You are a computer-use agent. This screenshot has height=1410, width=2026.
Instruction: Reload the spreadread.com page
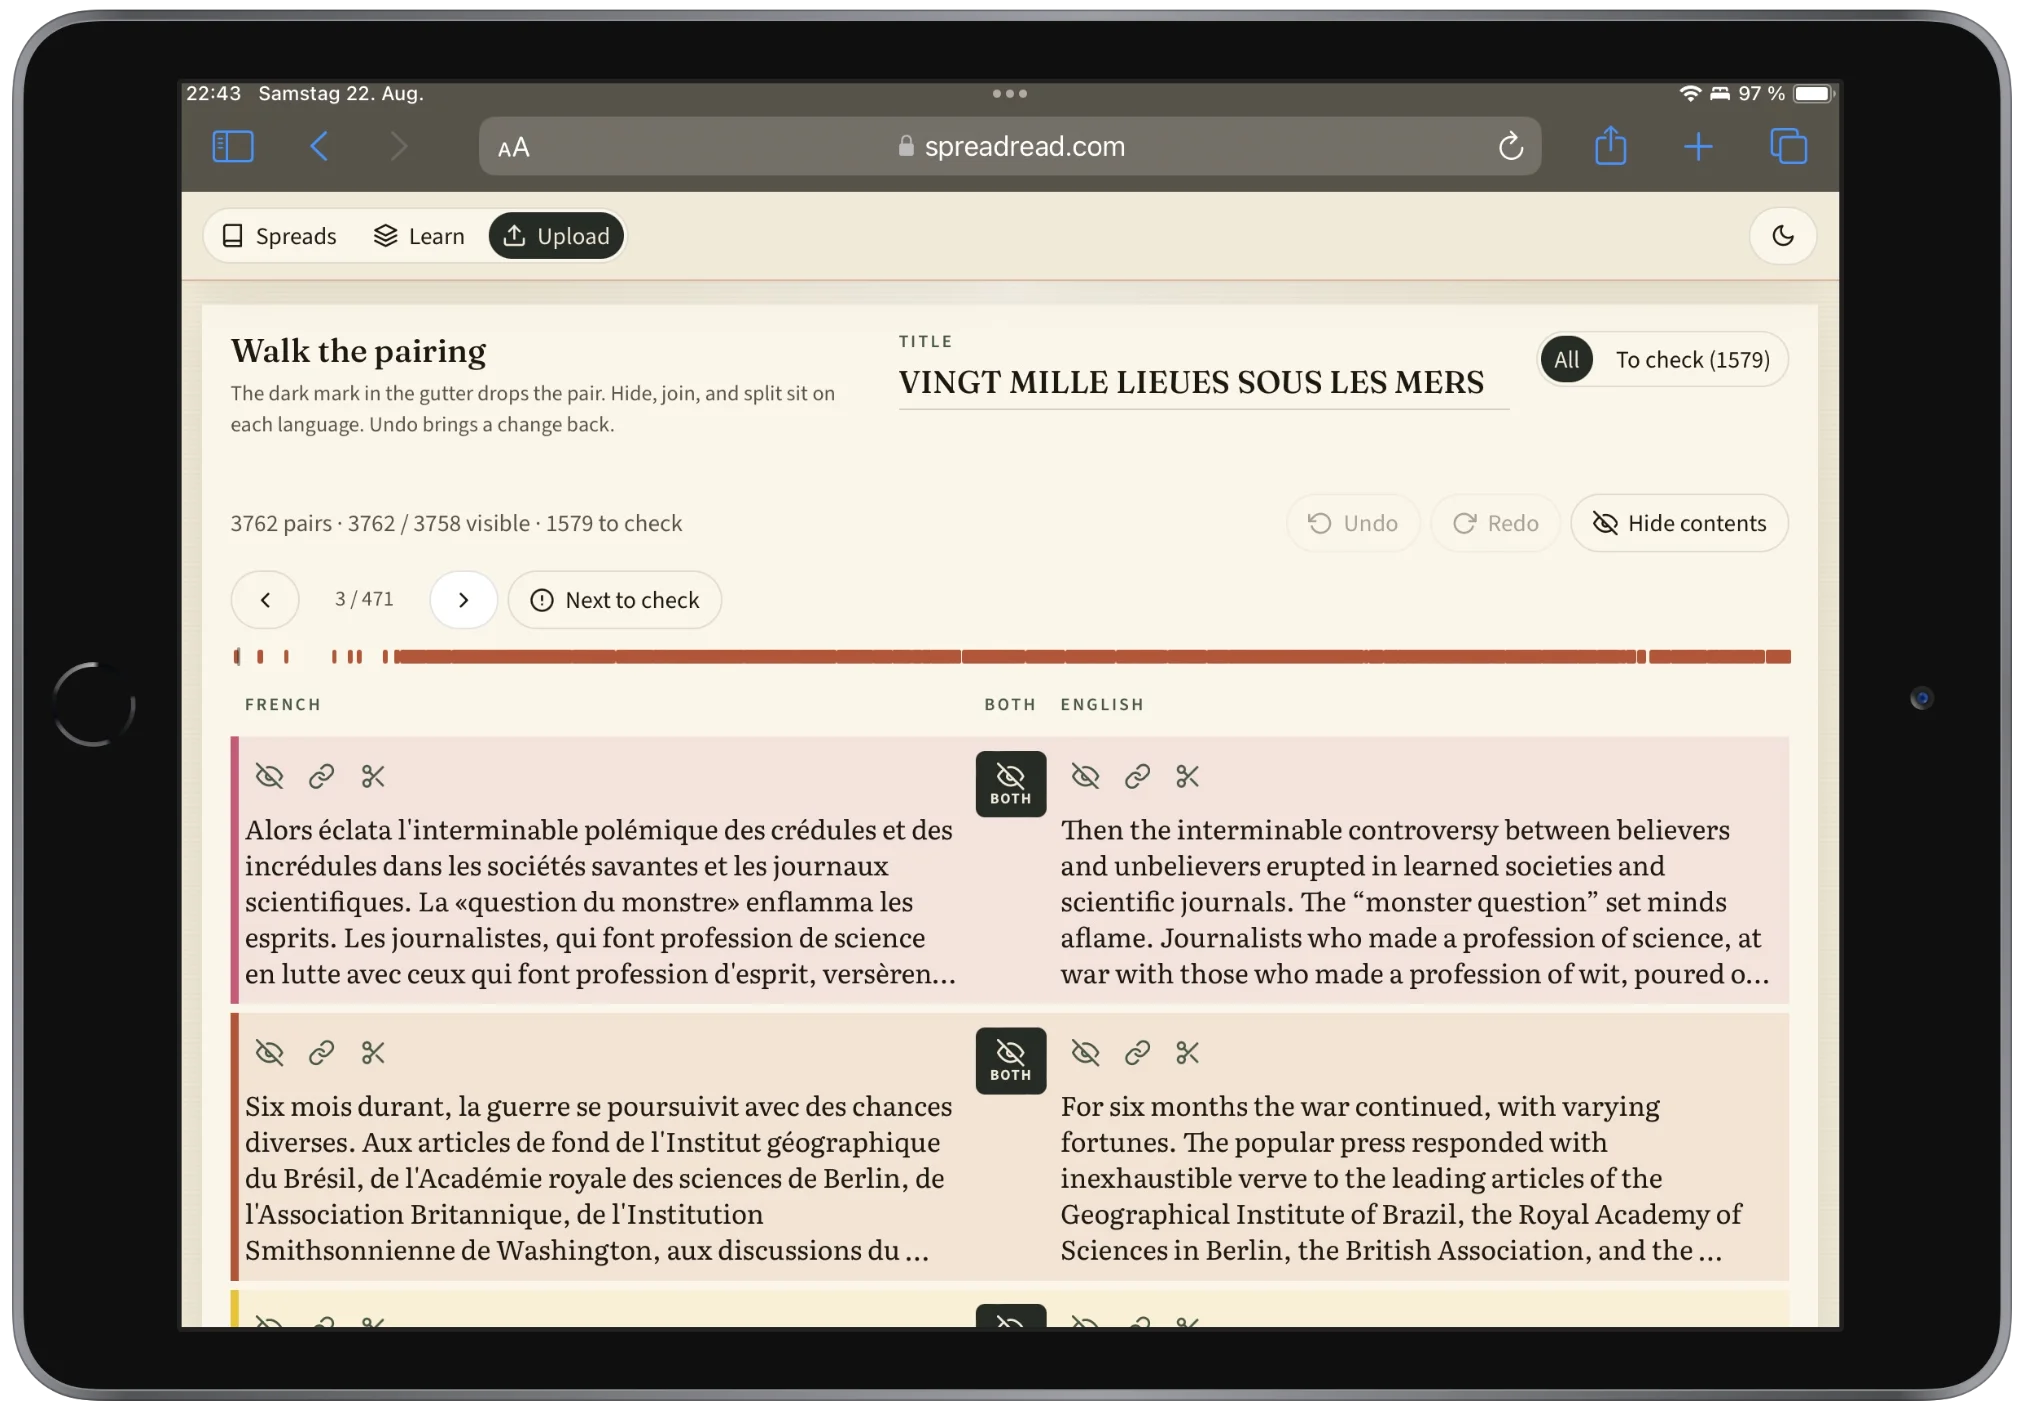(x=1510, y=147)
